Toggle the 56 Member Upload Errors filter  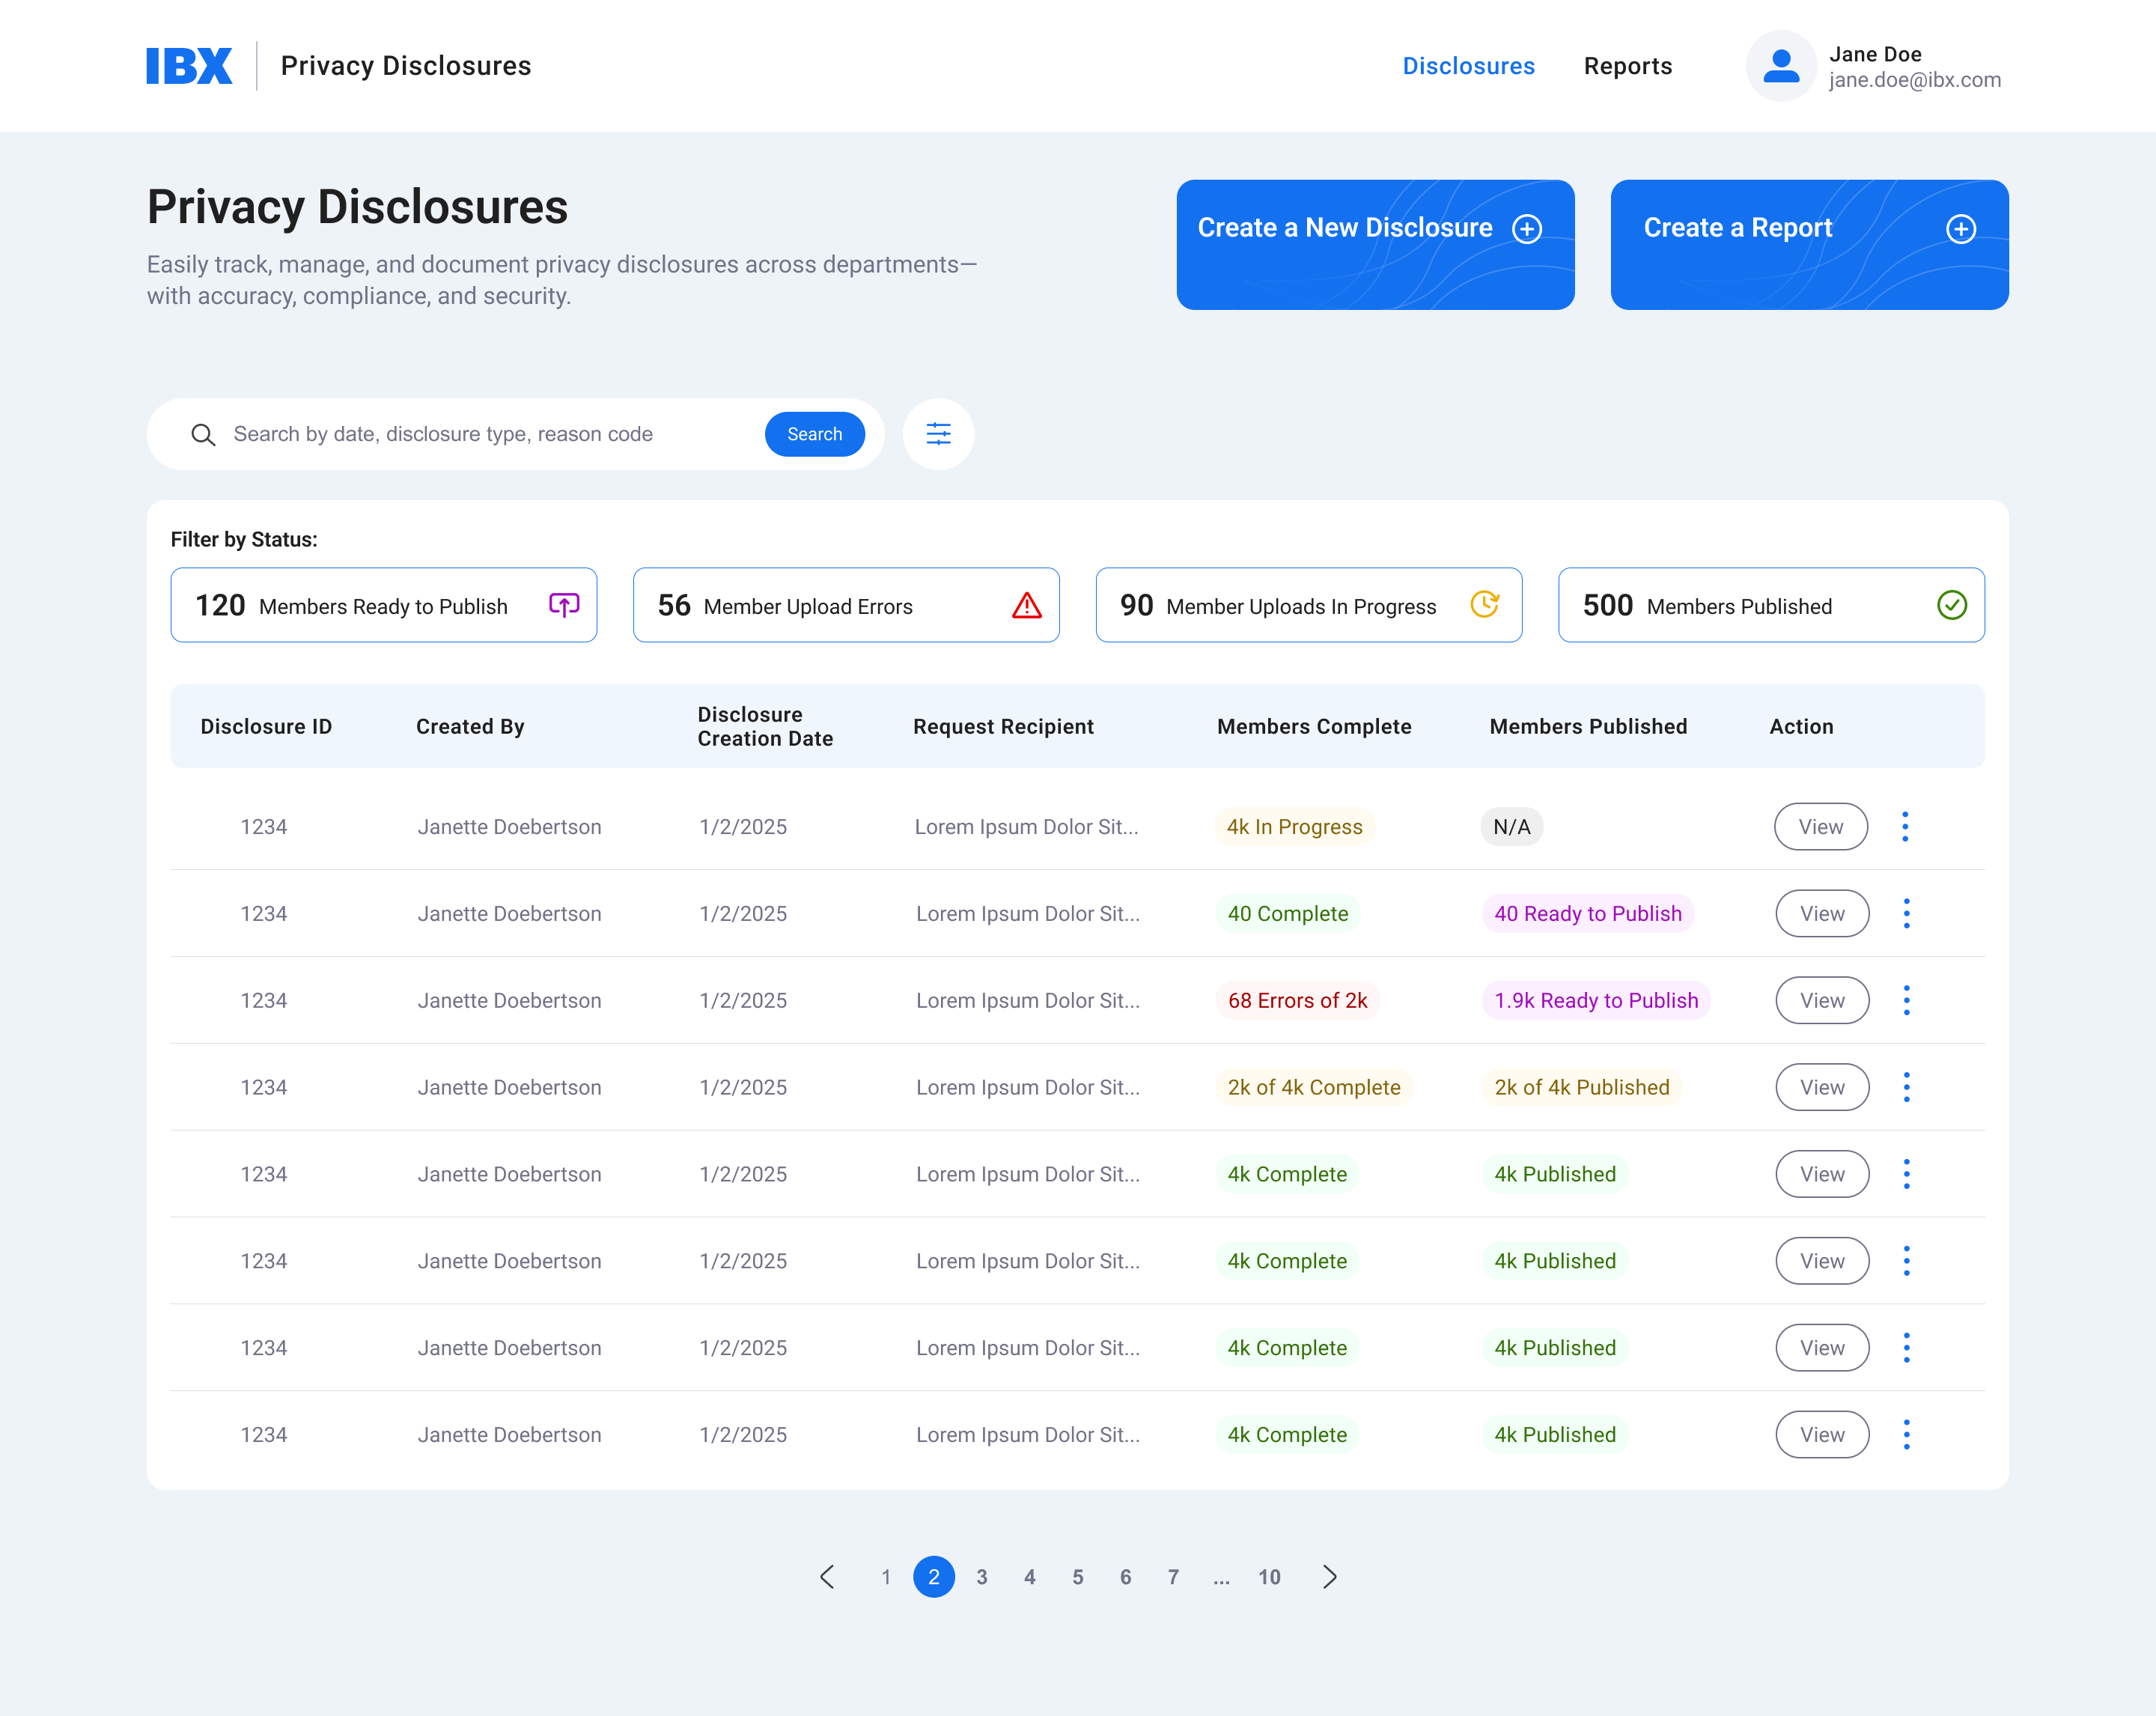845,605
